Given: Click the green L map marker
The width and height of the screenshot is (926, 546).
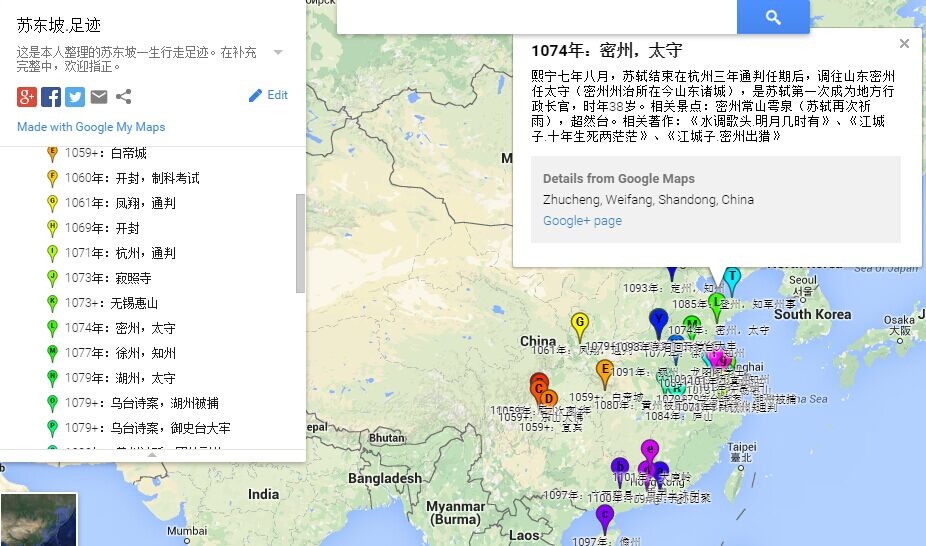Looking at the screenshot, I should [x=716, y=304].
